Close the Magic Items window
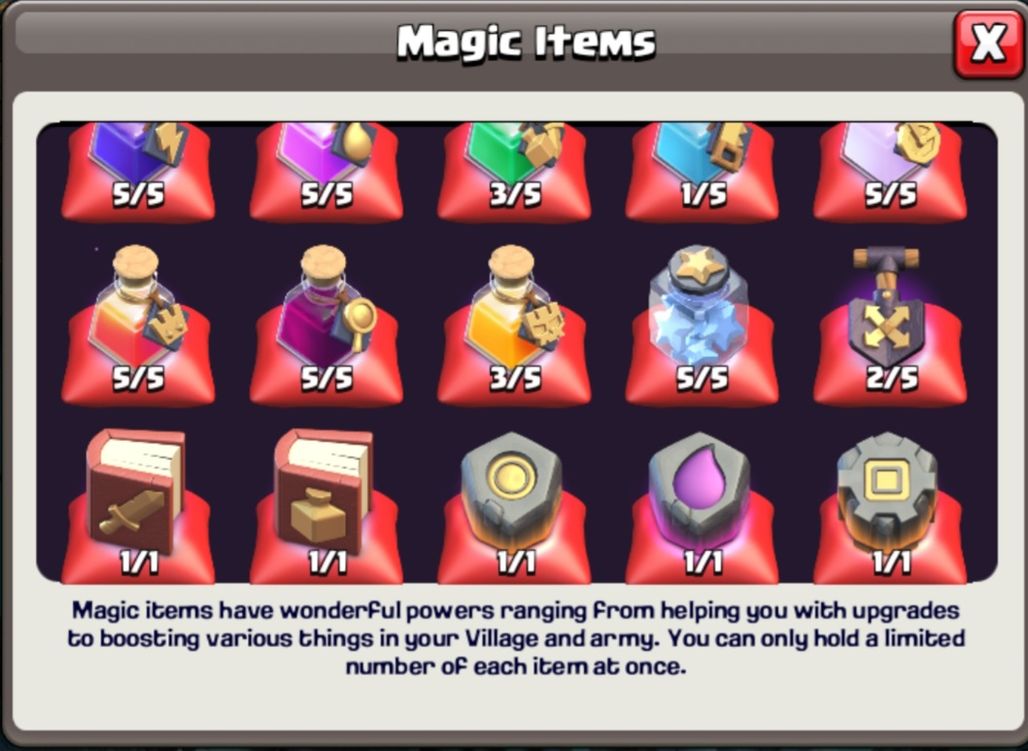This screenshot has width=1028, height=751. click(987, 43)
